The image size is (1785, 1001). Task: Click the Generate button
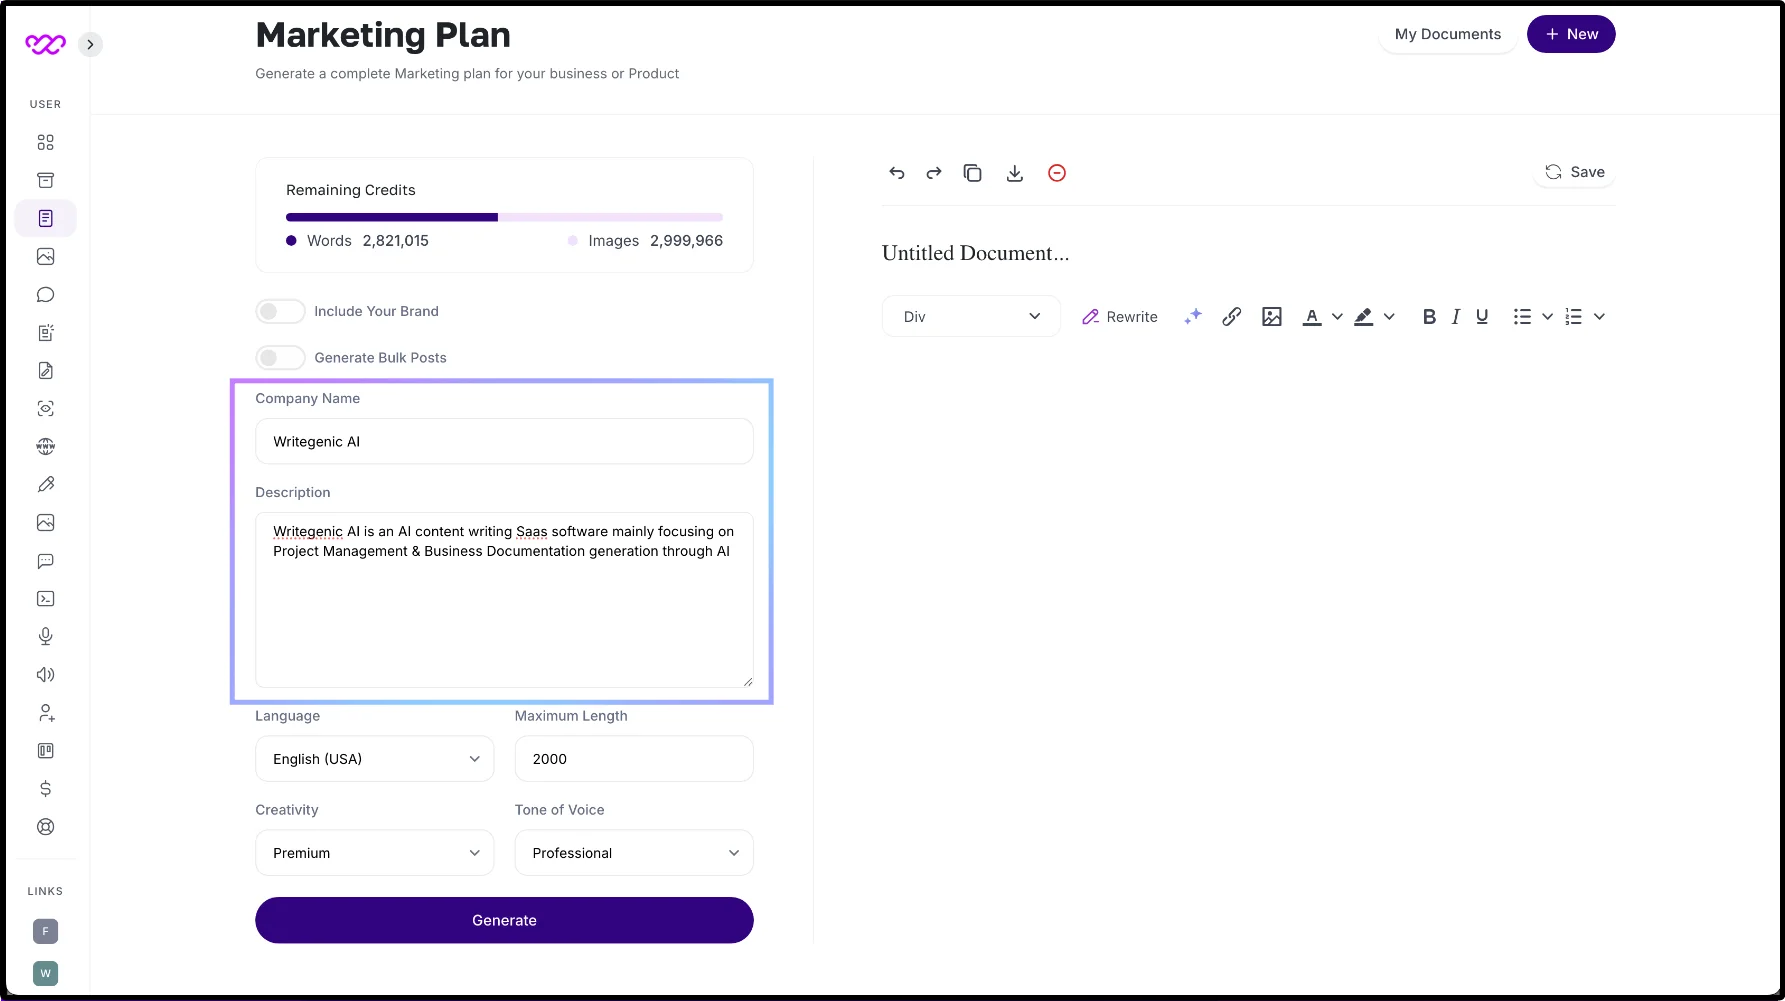504,920
